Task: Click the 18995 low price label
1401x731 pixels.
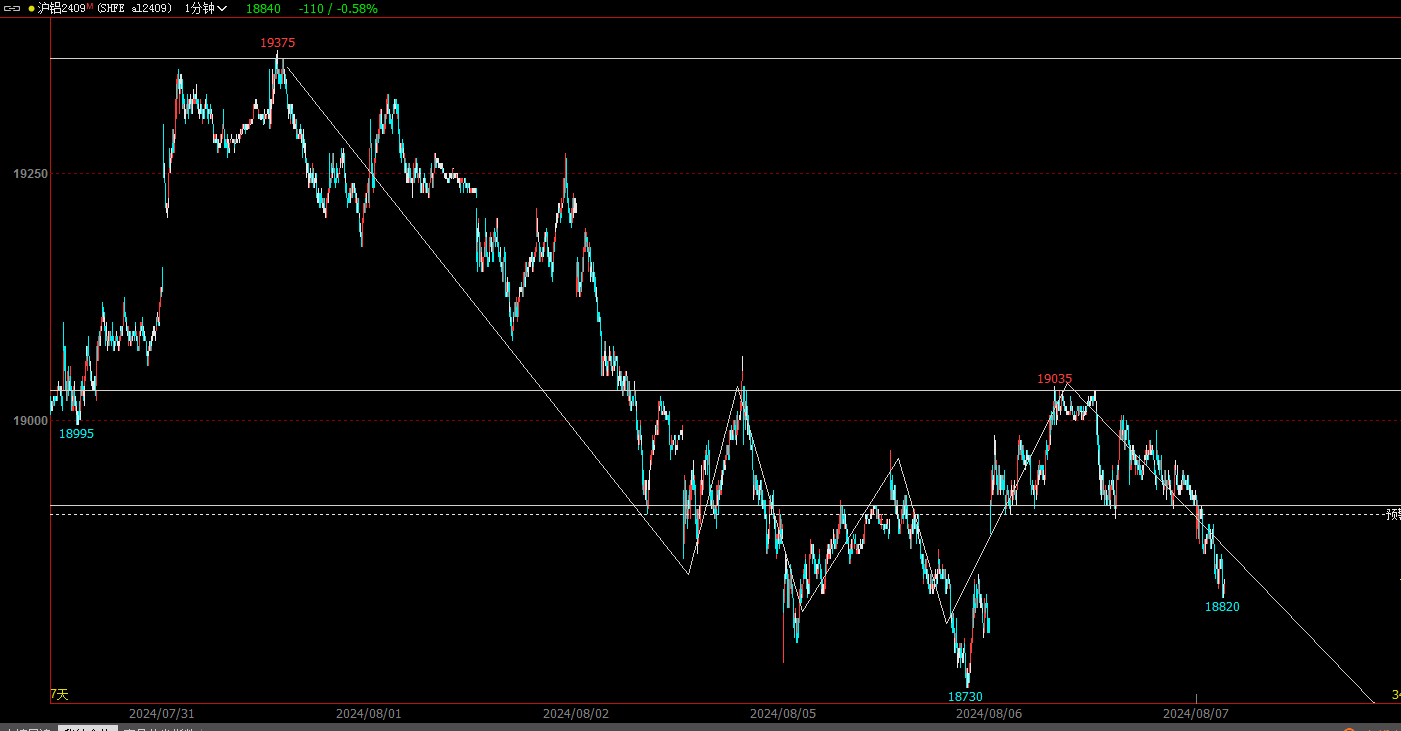Action: point(76,434)
